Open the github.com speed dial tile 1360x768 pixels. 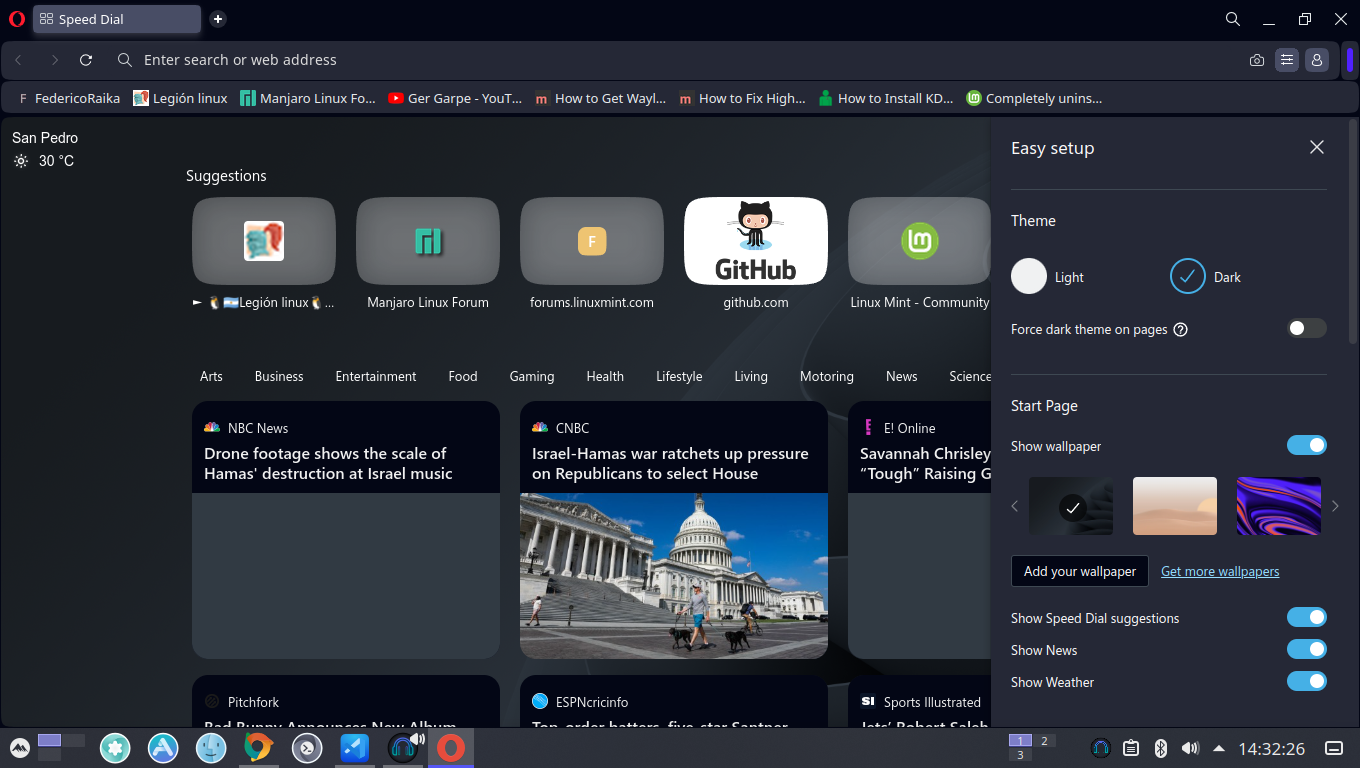pos(756,241)
